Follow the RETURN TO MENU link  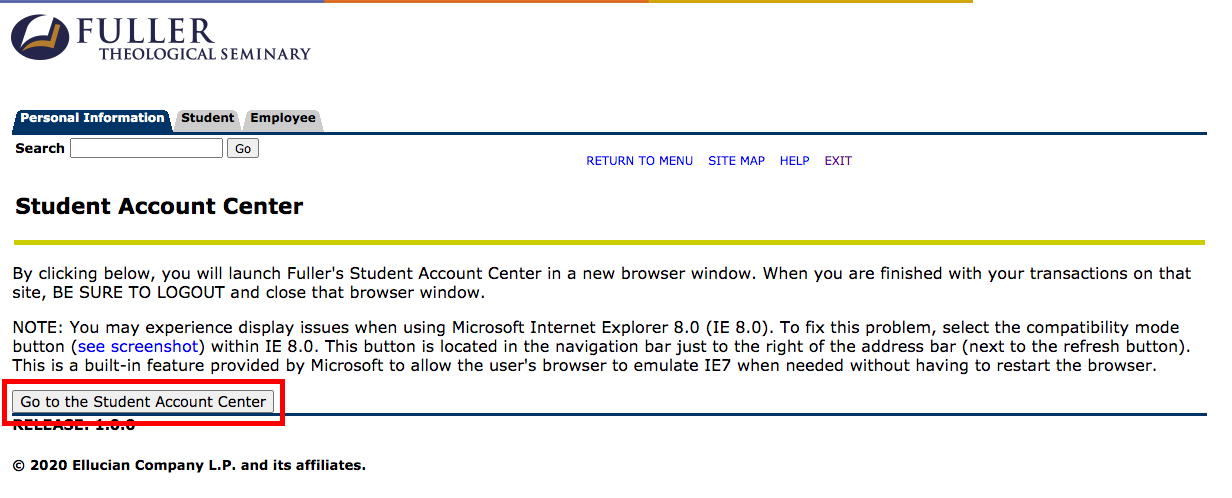pos(639,161)
